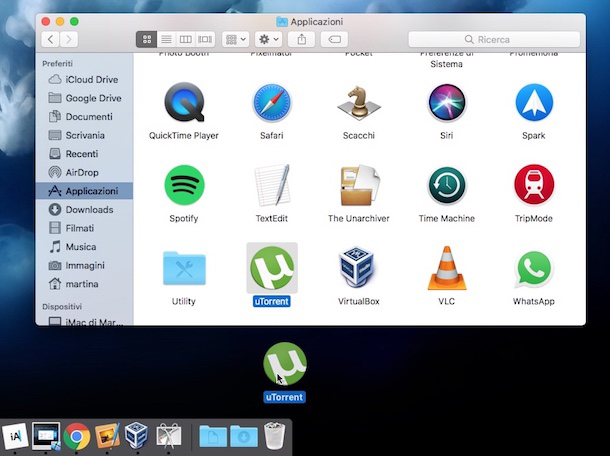
Task: Go back with the left arrow button
Action: click(51, 39)
